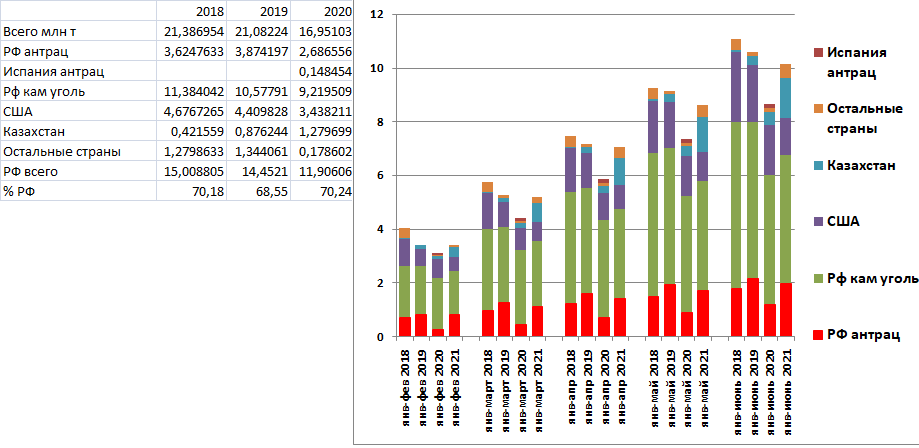Screen dimensions: 919x448
Task: Click the purple США legend marker
Action: tap(817, 219)
